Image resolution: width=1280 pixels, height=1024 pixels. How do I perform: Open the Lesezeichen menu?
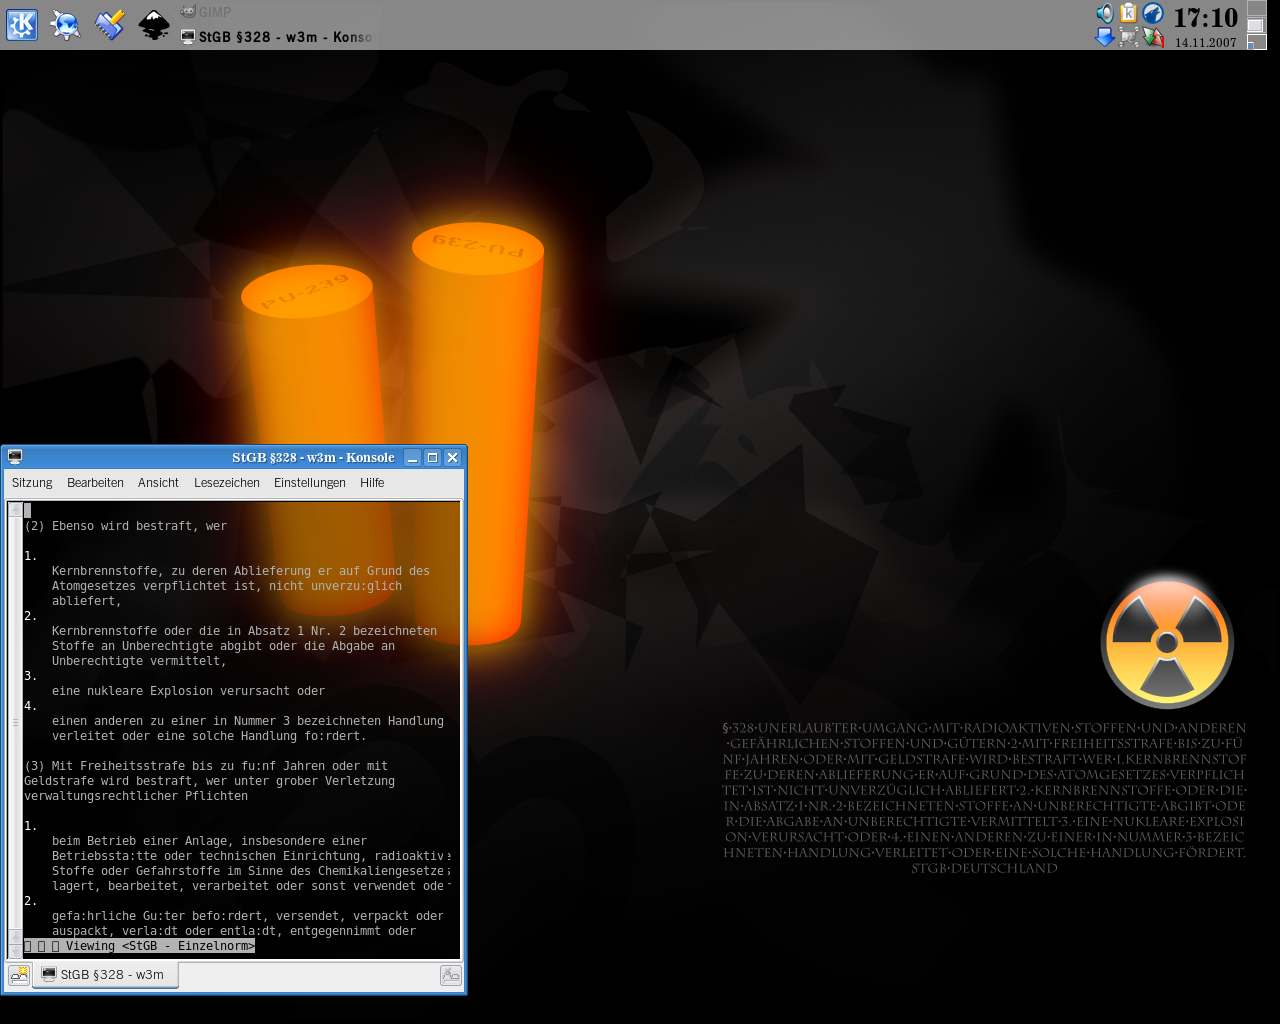click(x=227, y=483)
